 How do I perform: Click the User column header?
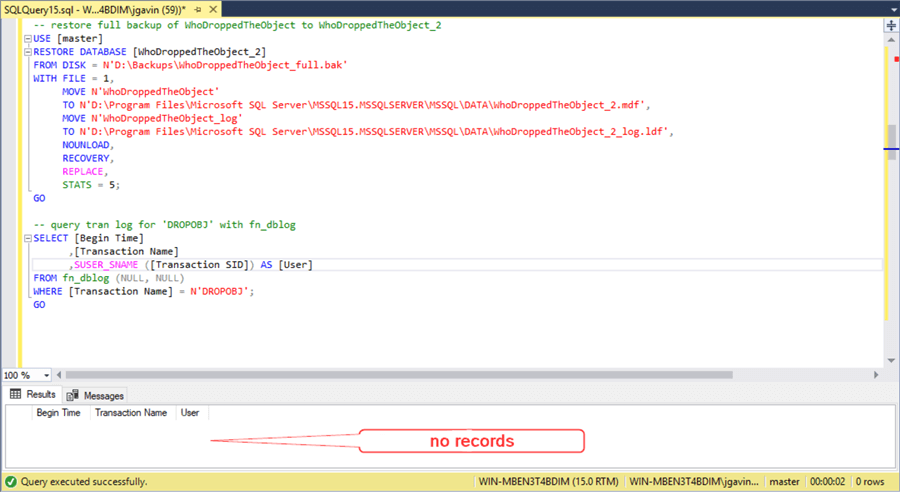(x=190, y=413)
